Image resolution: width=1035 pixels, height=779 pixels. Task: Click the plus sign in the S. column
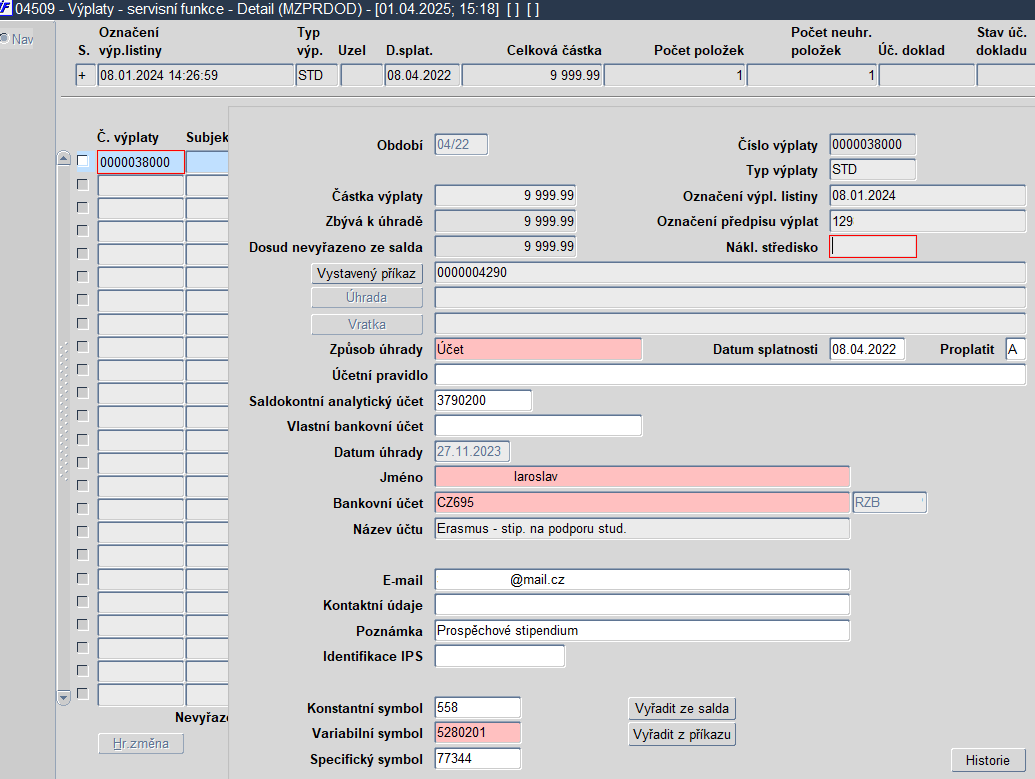tap(83, 75)
